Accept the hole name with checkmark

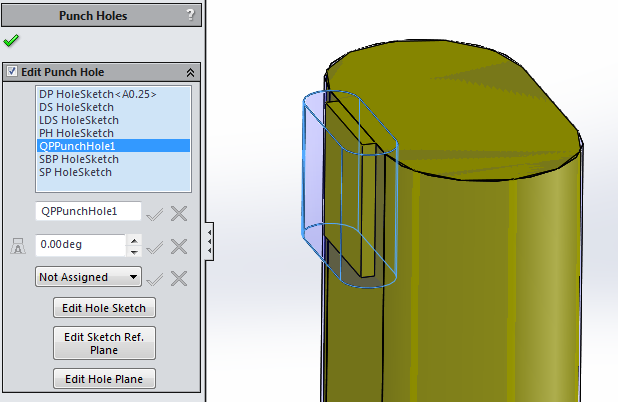(154, 212)
